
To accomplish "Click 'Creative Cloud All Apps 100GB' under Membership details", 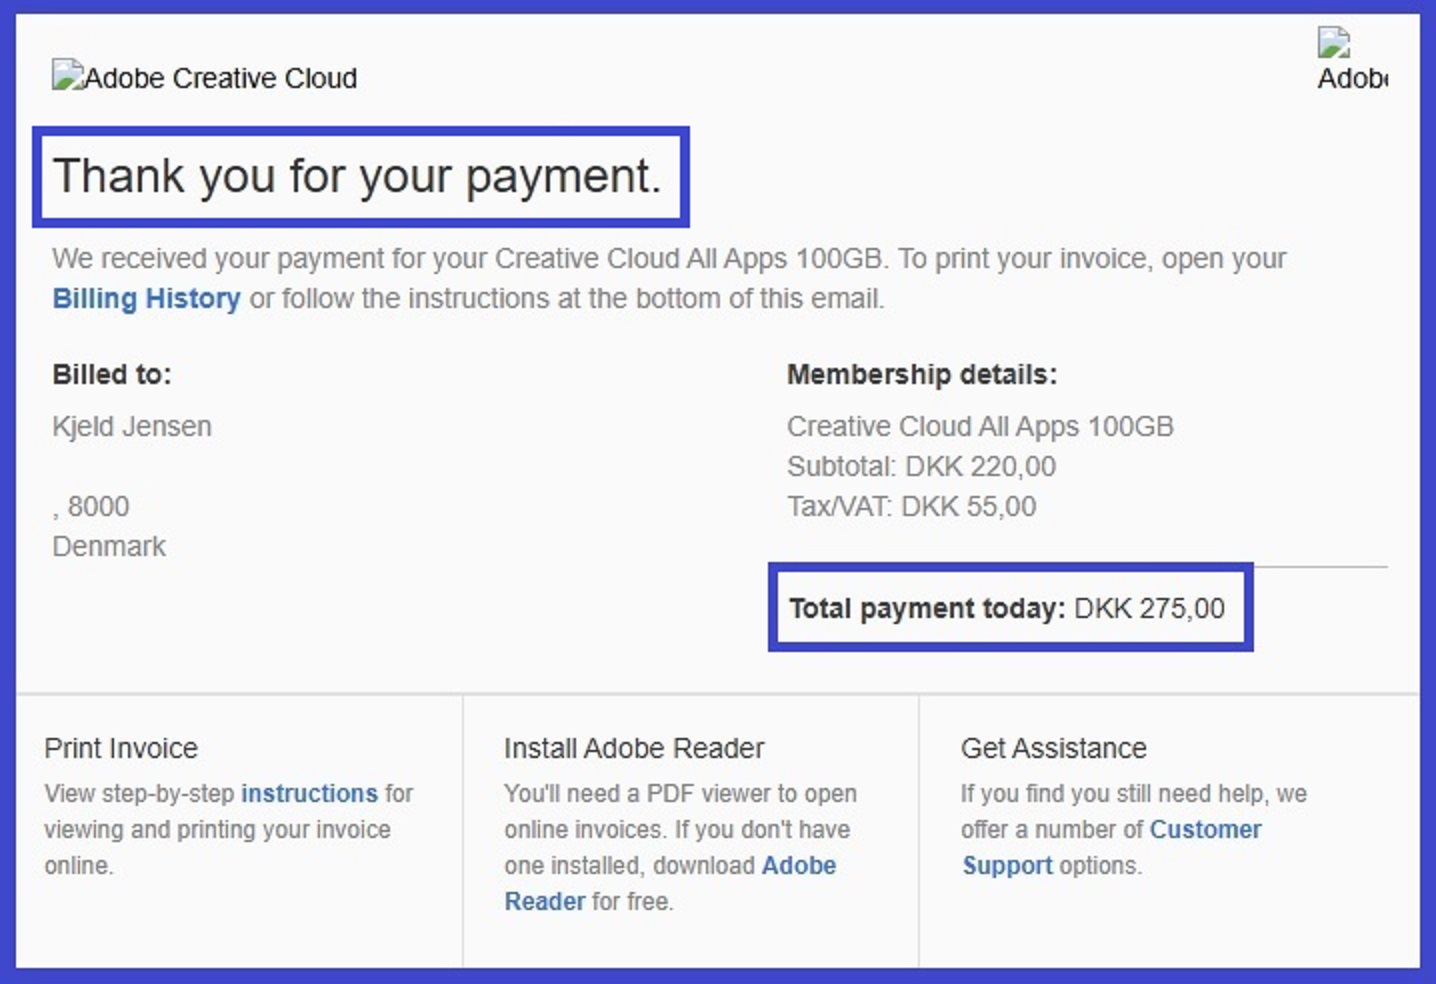I will pyautogui.click(x=980, y=426).
